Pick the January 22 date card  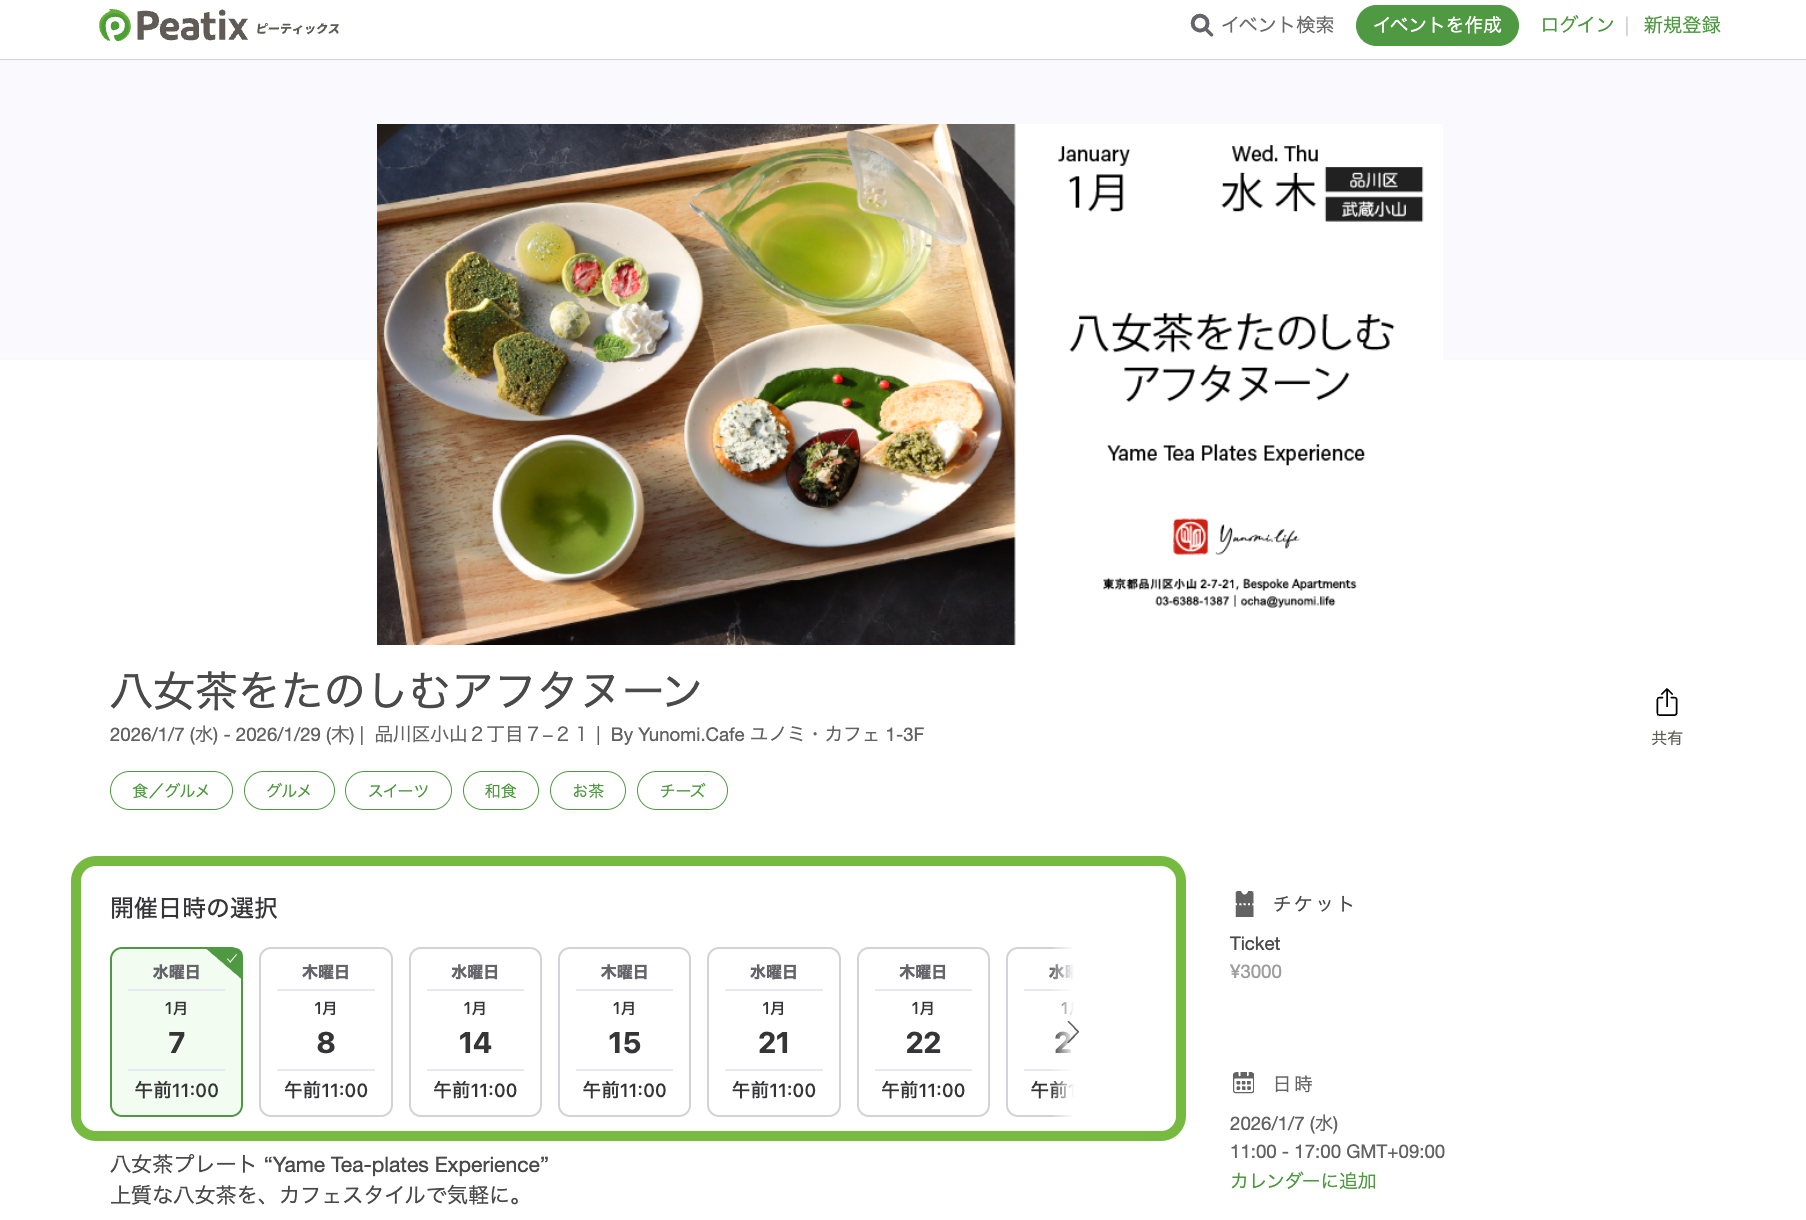click(923, 1031)
